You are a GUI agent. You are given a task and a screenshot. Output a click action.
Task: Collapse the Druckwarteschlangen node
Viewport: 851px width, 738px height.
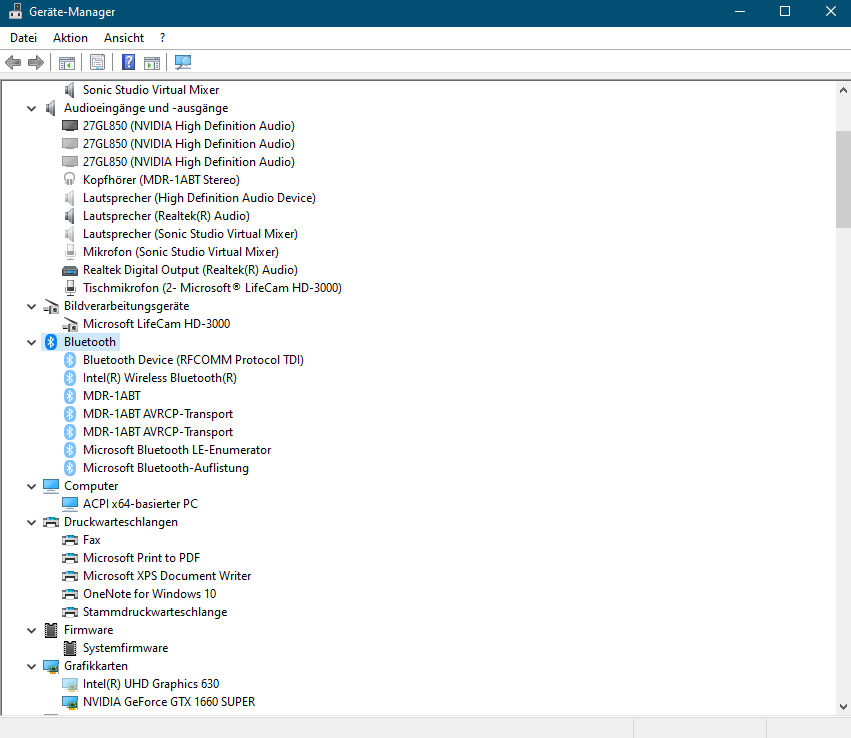[x=31, y=523]
